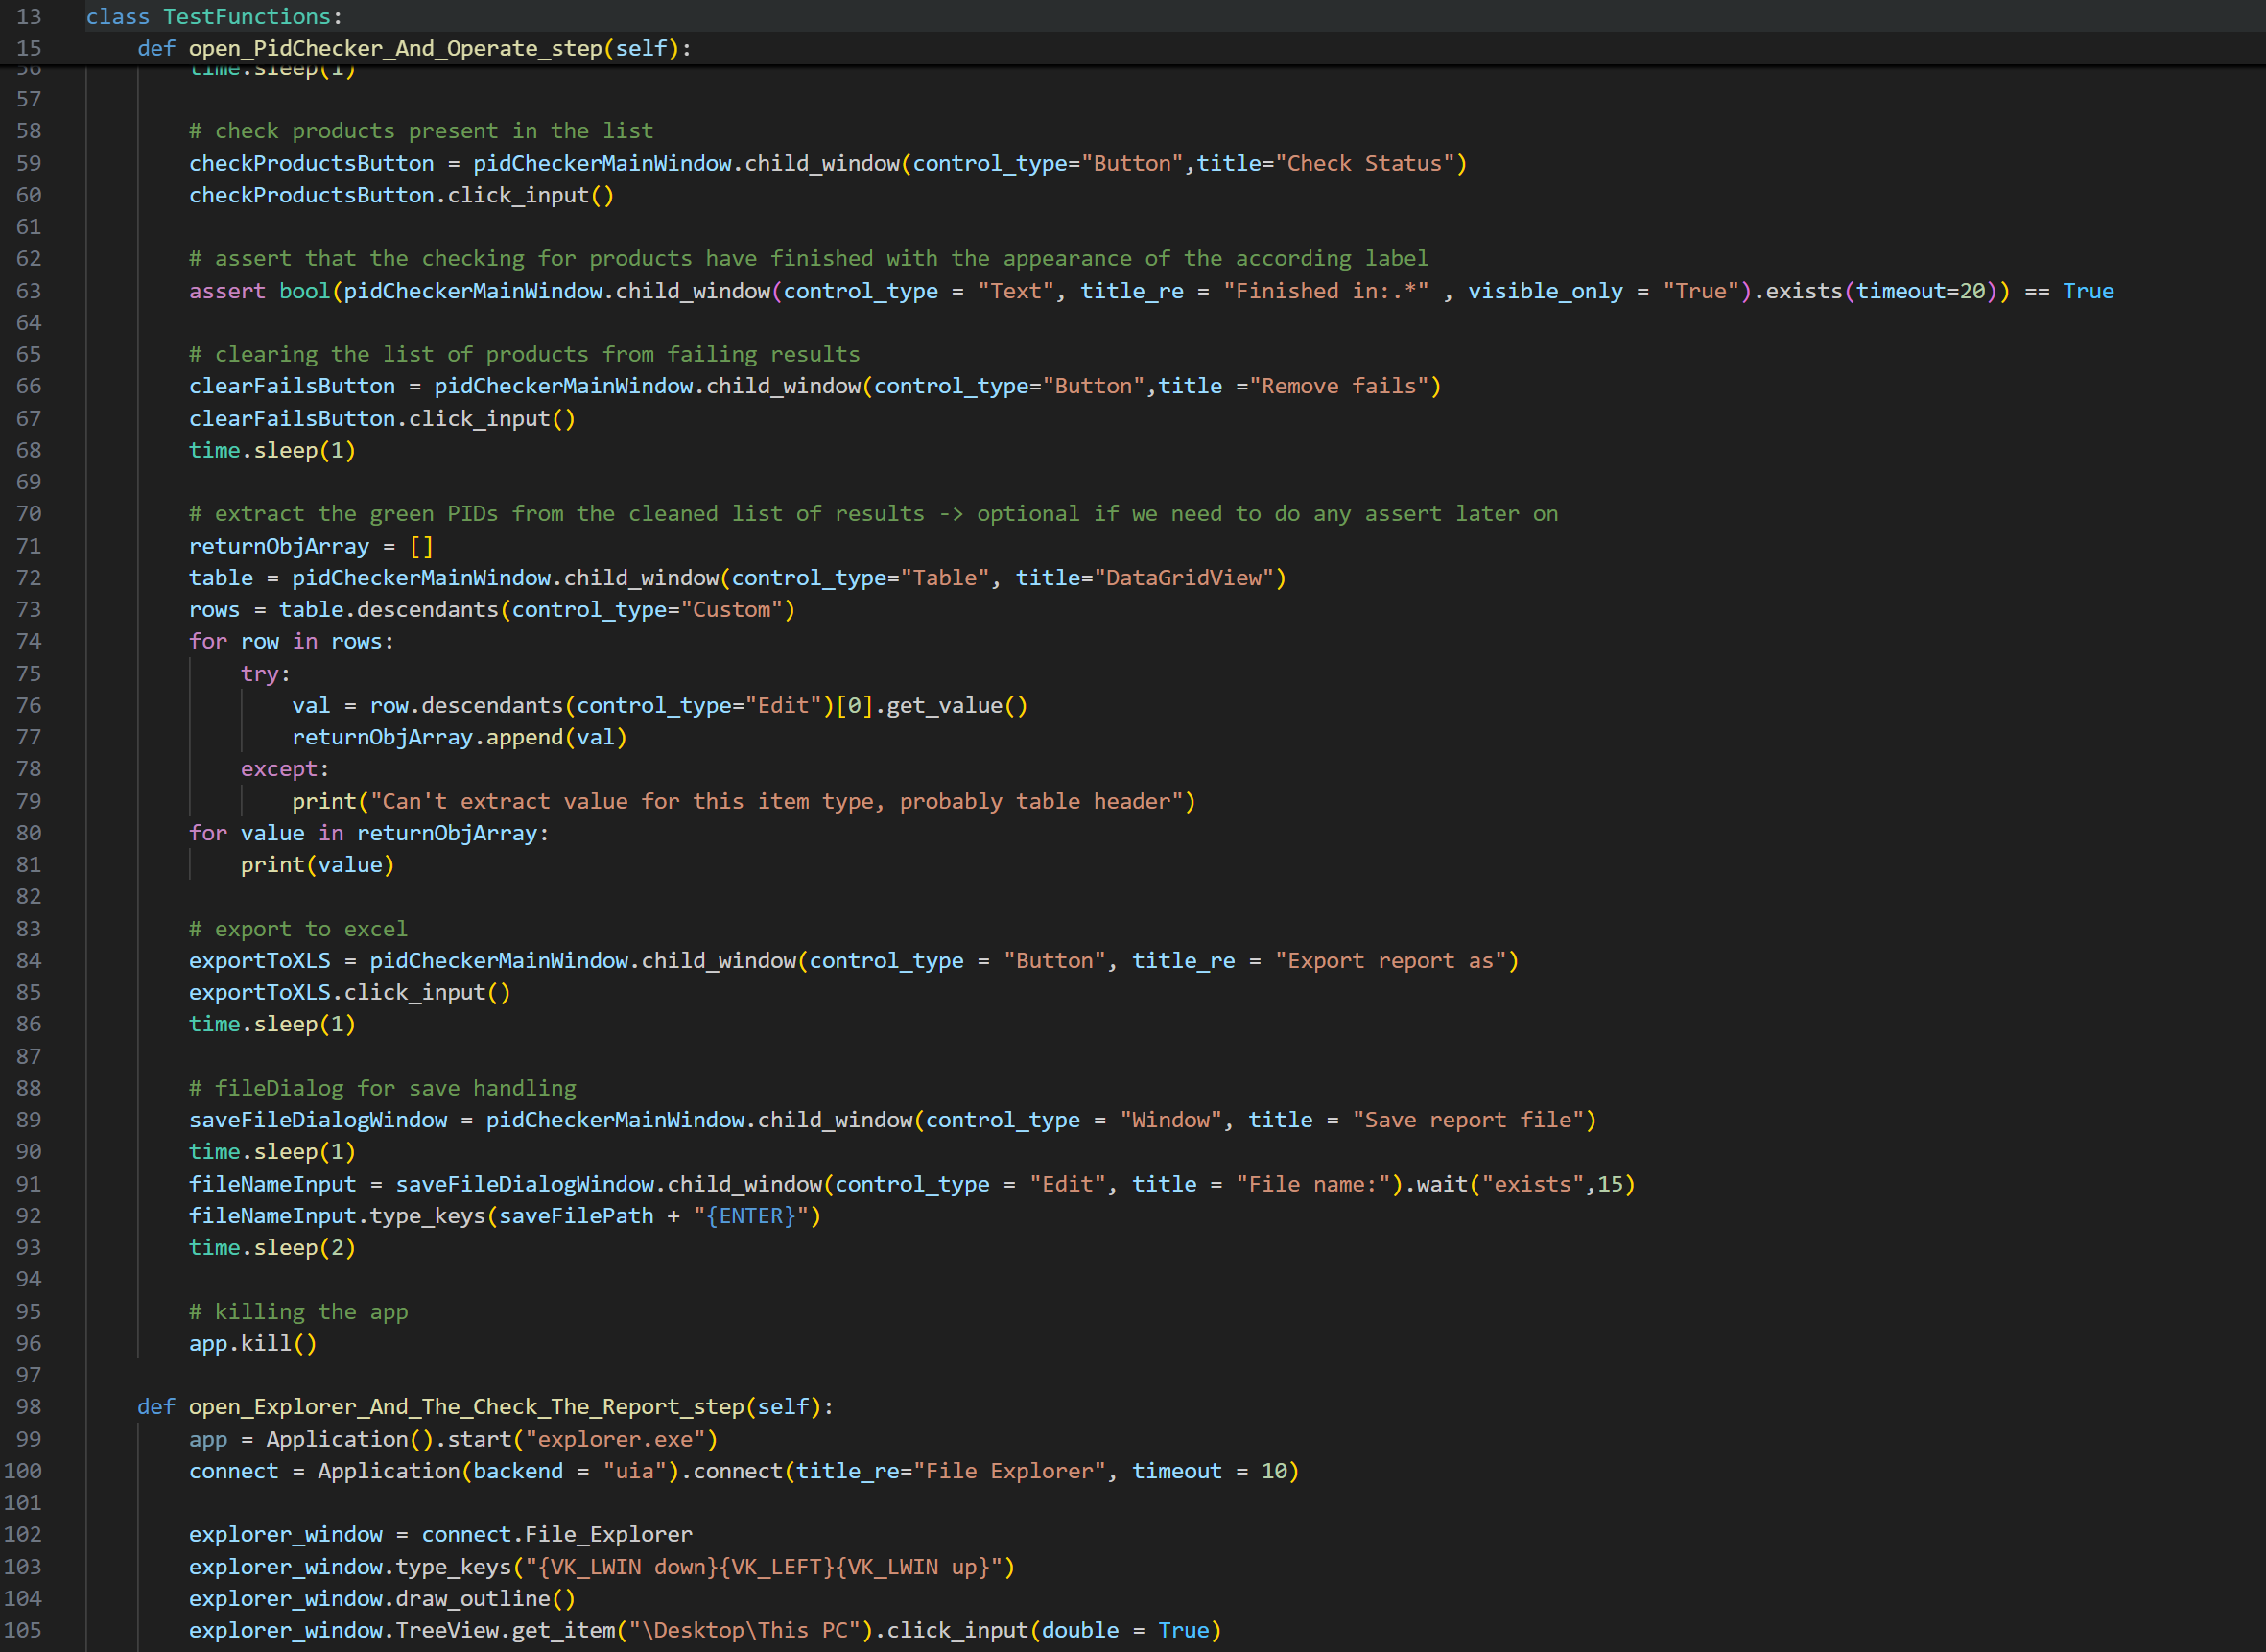Screen dimensions: 2266x1652
Task: Click 'time.sleep(2)' on line 93
Action: pyautogui.click(x=272, y=1248)
